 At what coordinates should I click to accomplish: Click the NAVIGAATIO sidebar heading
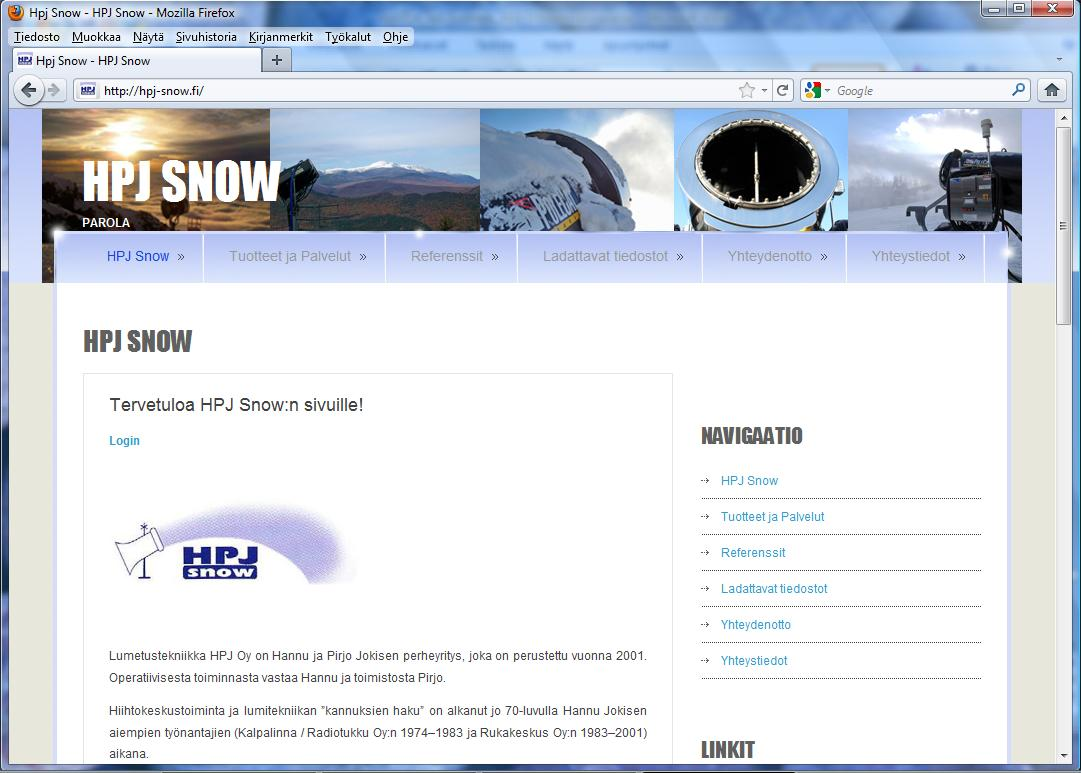[x=751, y=436]
